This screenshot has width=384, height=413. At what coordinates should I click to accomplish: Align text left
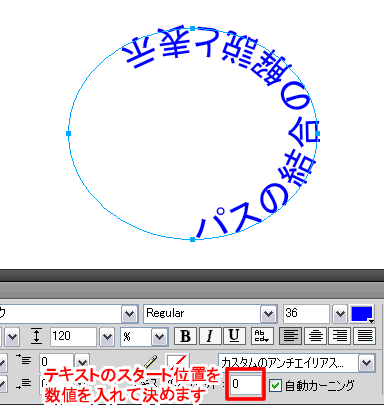pyautogui.click(x=291, y=336)
